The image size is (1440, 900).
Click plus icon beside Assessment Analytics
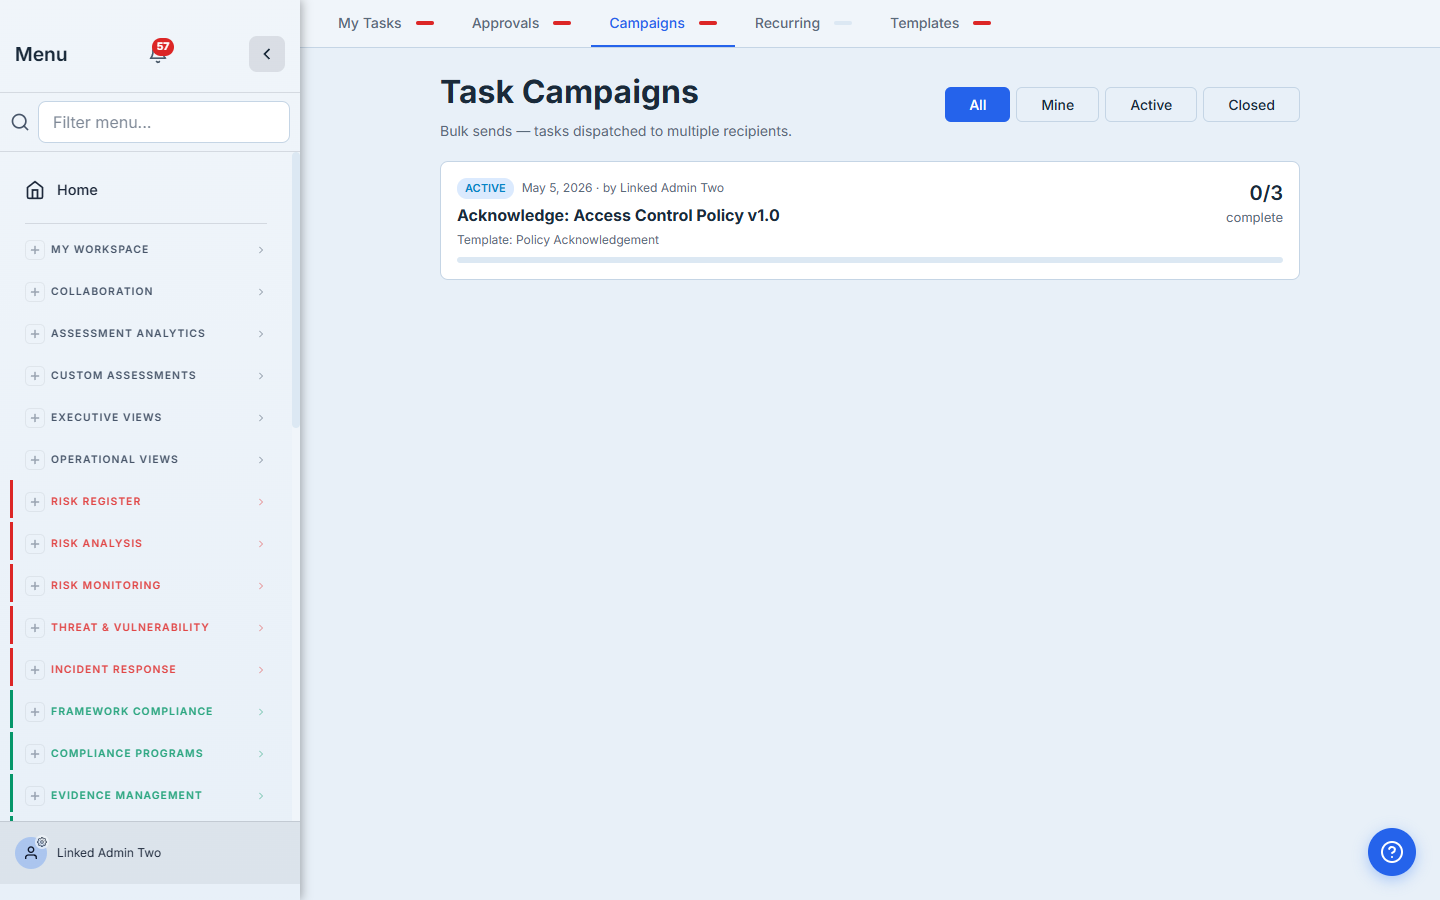tap(35, 334)
